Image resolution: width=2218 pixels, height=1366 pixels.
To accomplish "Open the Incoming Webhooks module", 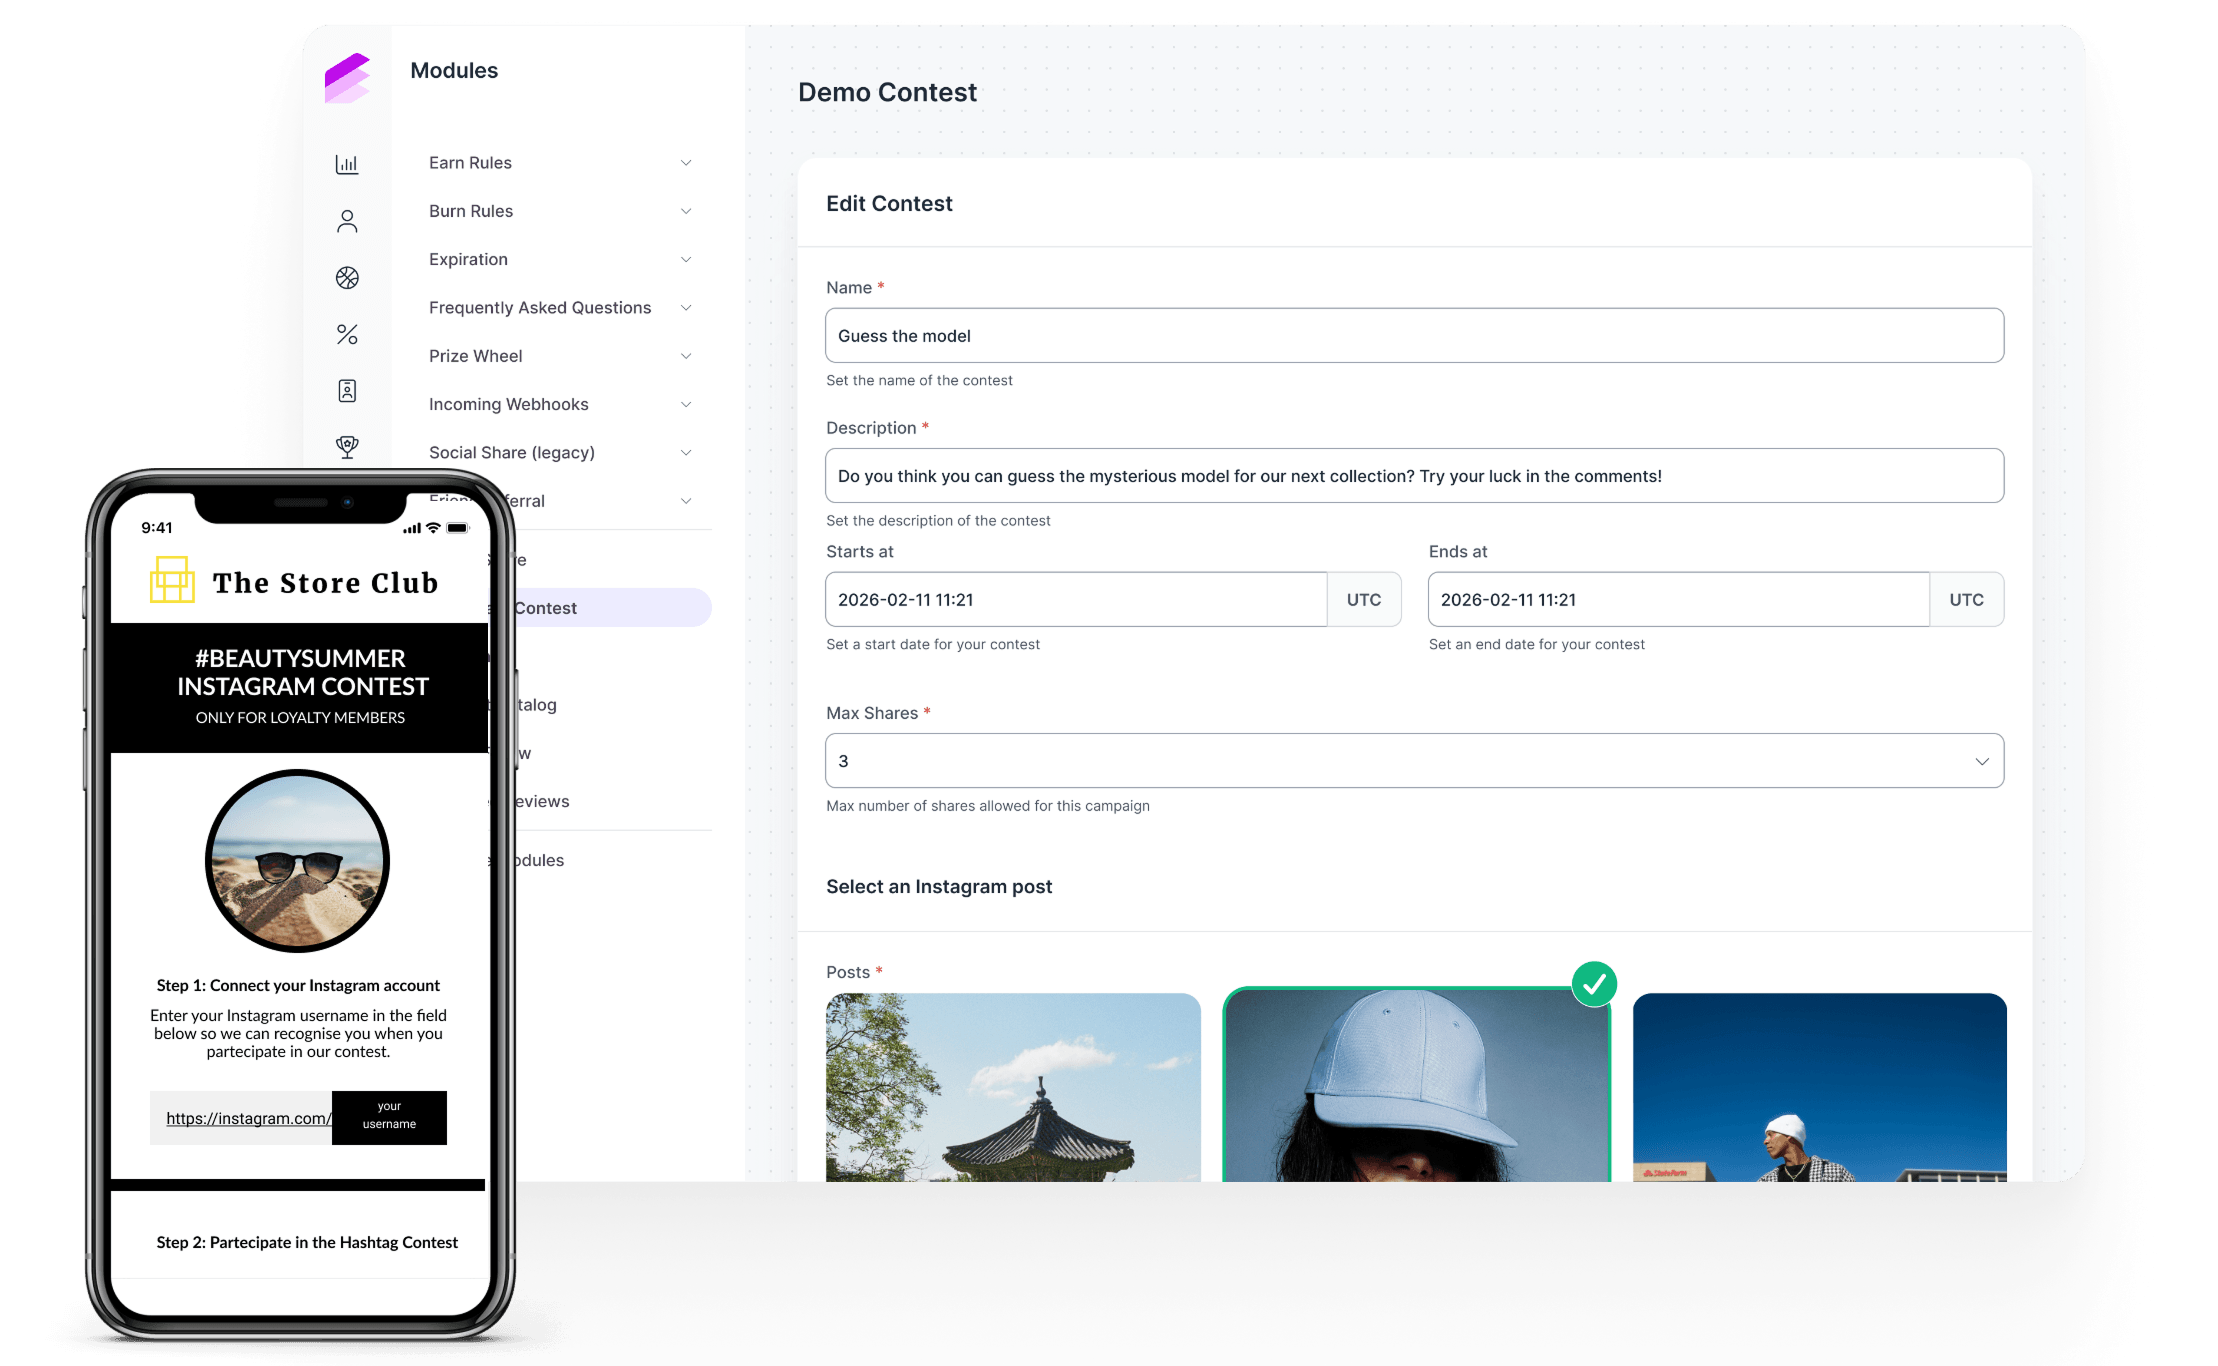I will pyautogui.click(x=508, y=404).
